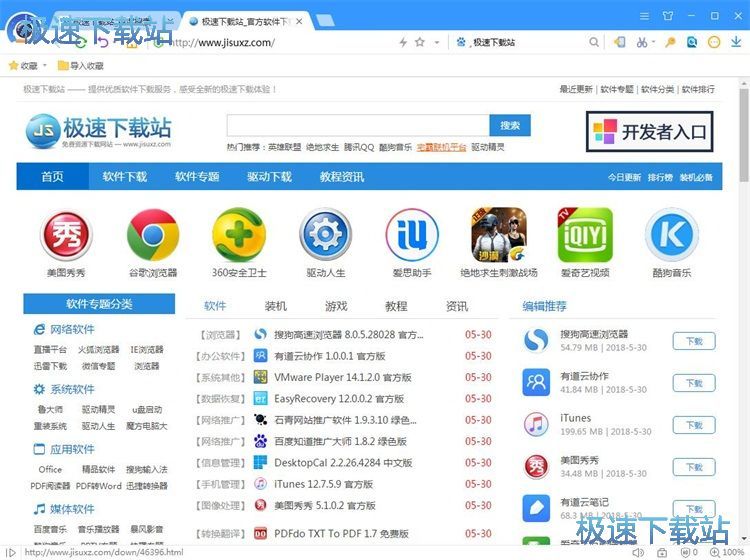The image size is (750, 560).
Task: Open a new tab button
Action: [x=325, y=21]
